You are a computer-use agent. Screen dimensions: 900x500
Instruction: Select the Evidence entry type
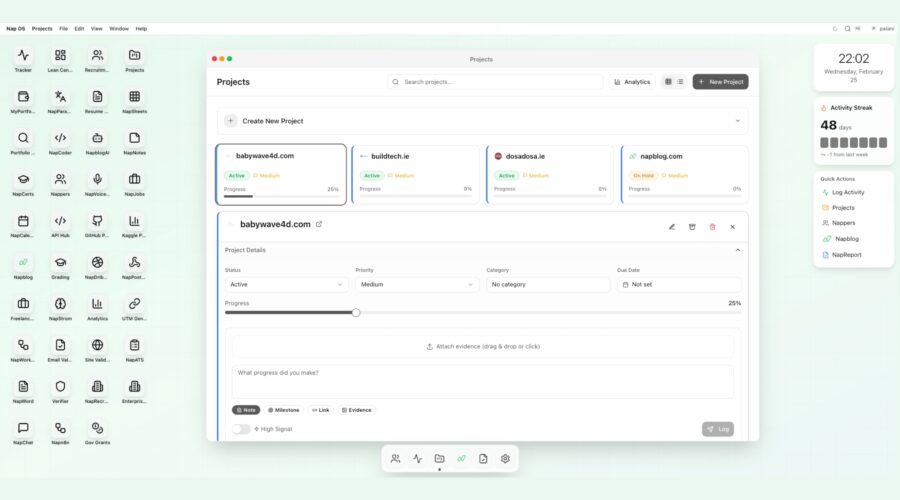(x=356, y=410)
